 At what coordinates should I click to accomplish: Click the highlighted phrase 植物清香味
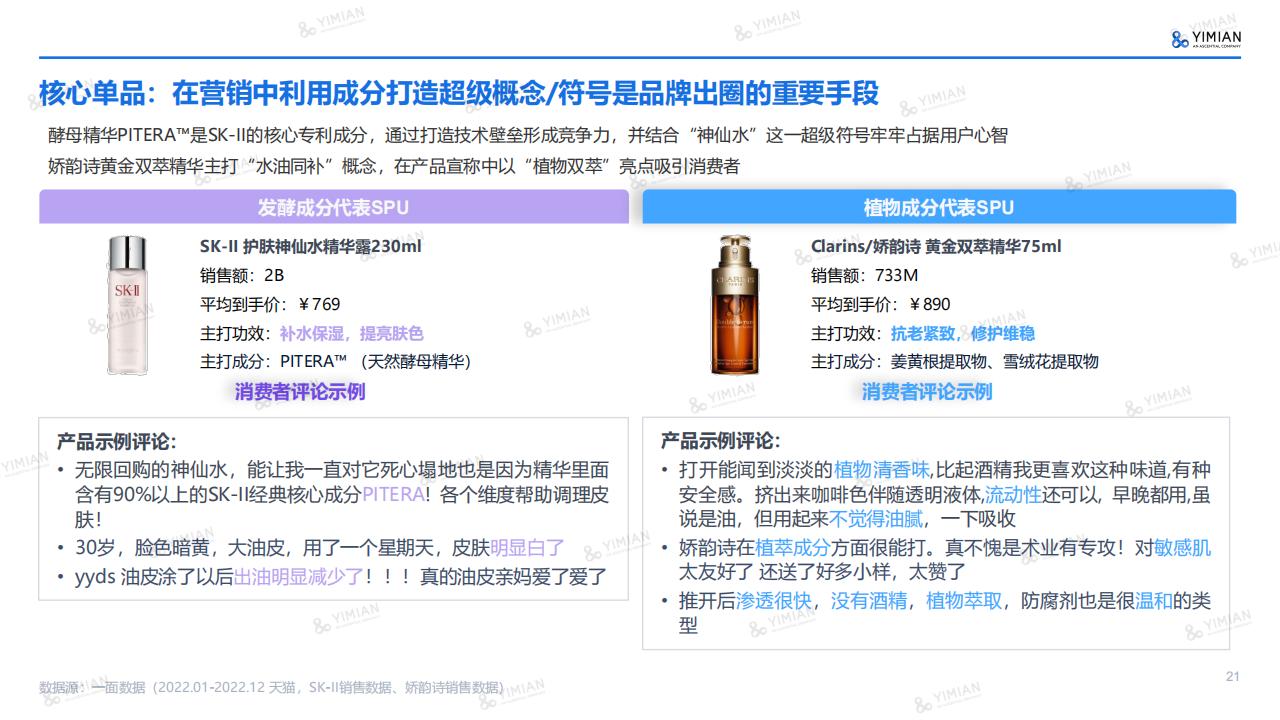pyautogui.click(x=883, y=469)
